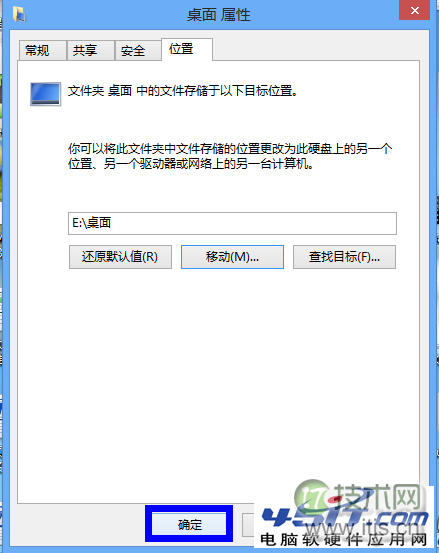Screen dimensions: 439x553
Task: Click the blue desktop monitor icon
Action: (45, 94)
